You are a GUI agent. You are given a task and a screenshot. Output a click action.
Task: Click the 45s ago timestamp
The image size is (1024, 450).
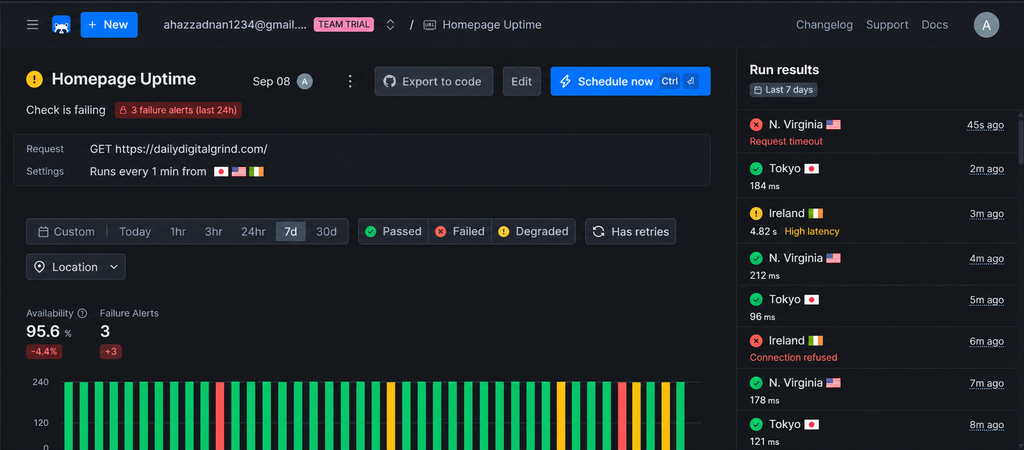point(985,125)
